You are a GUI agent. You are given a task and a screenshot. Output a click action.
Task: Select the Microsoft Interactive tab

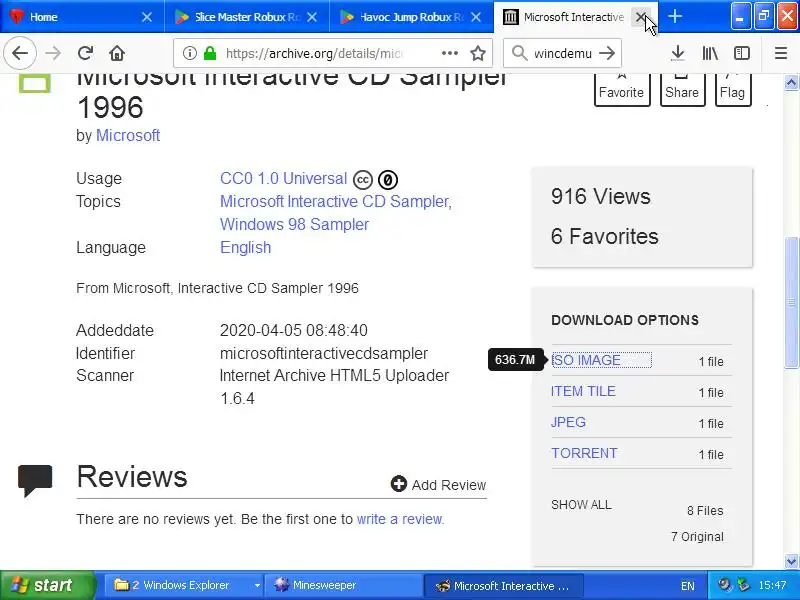pos(576,17)
